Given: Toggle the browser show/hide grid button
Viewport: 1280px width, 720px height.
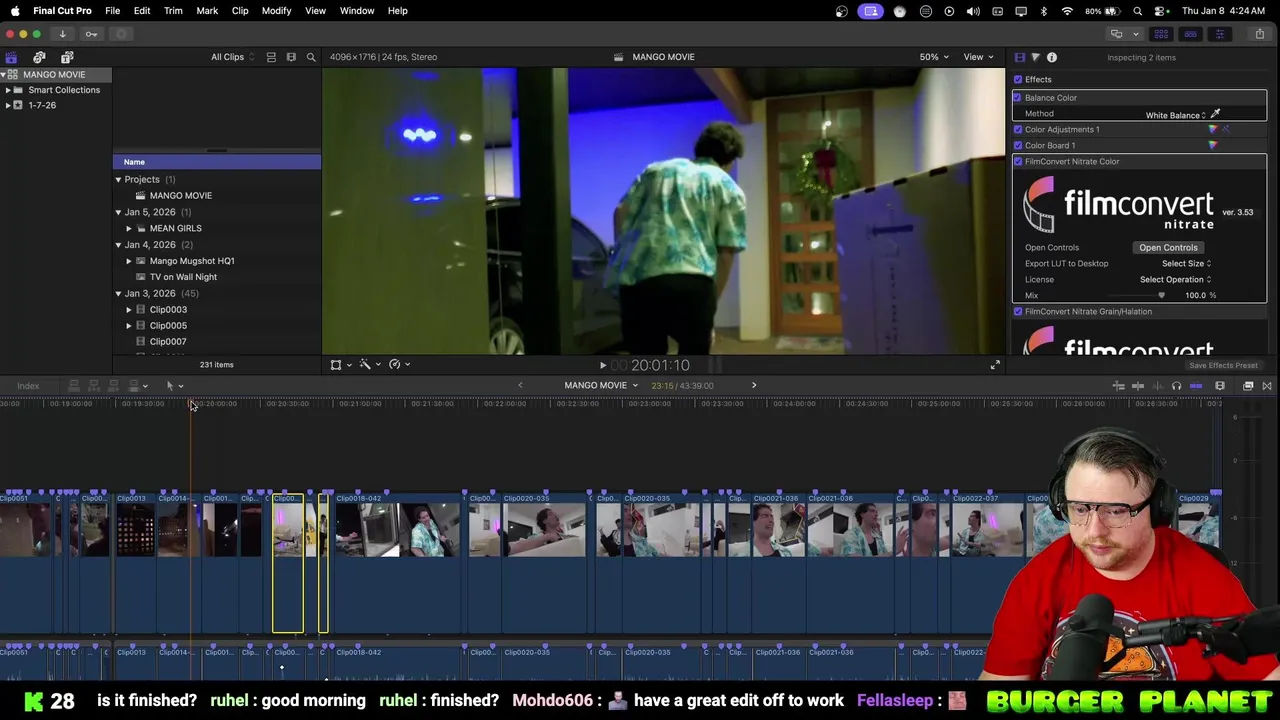Looking at the screenshot, I should tap(1161, 34).
